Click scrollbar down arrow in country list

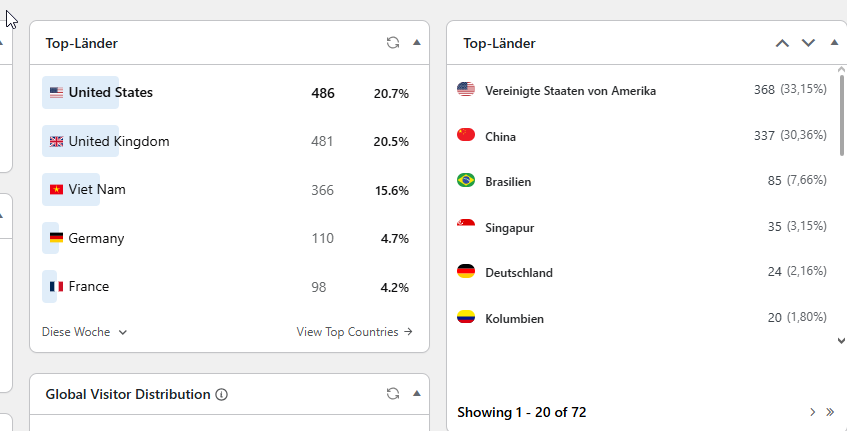tap(841, 341)
